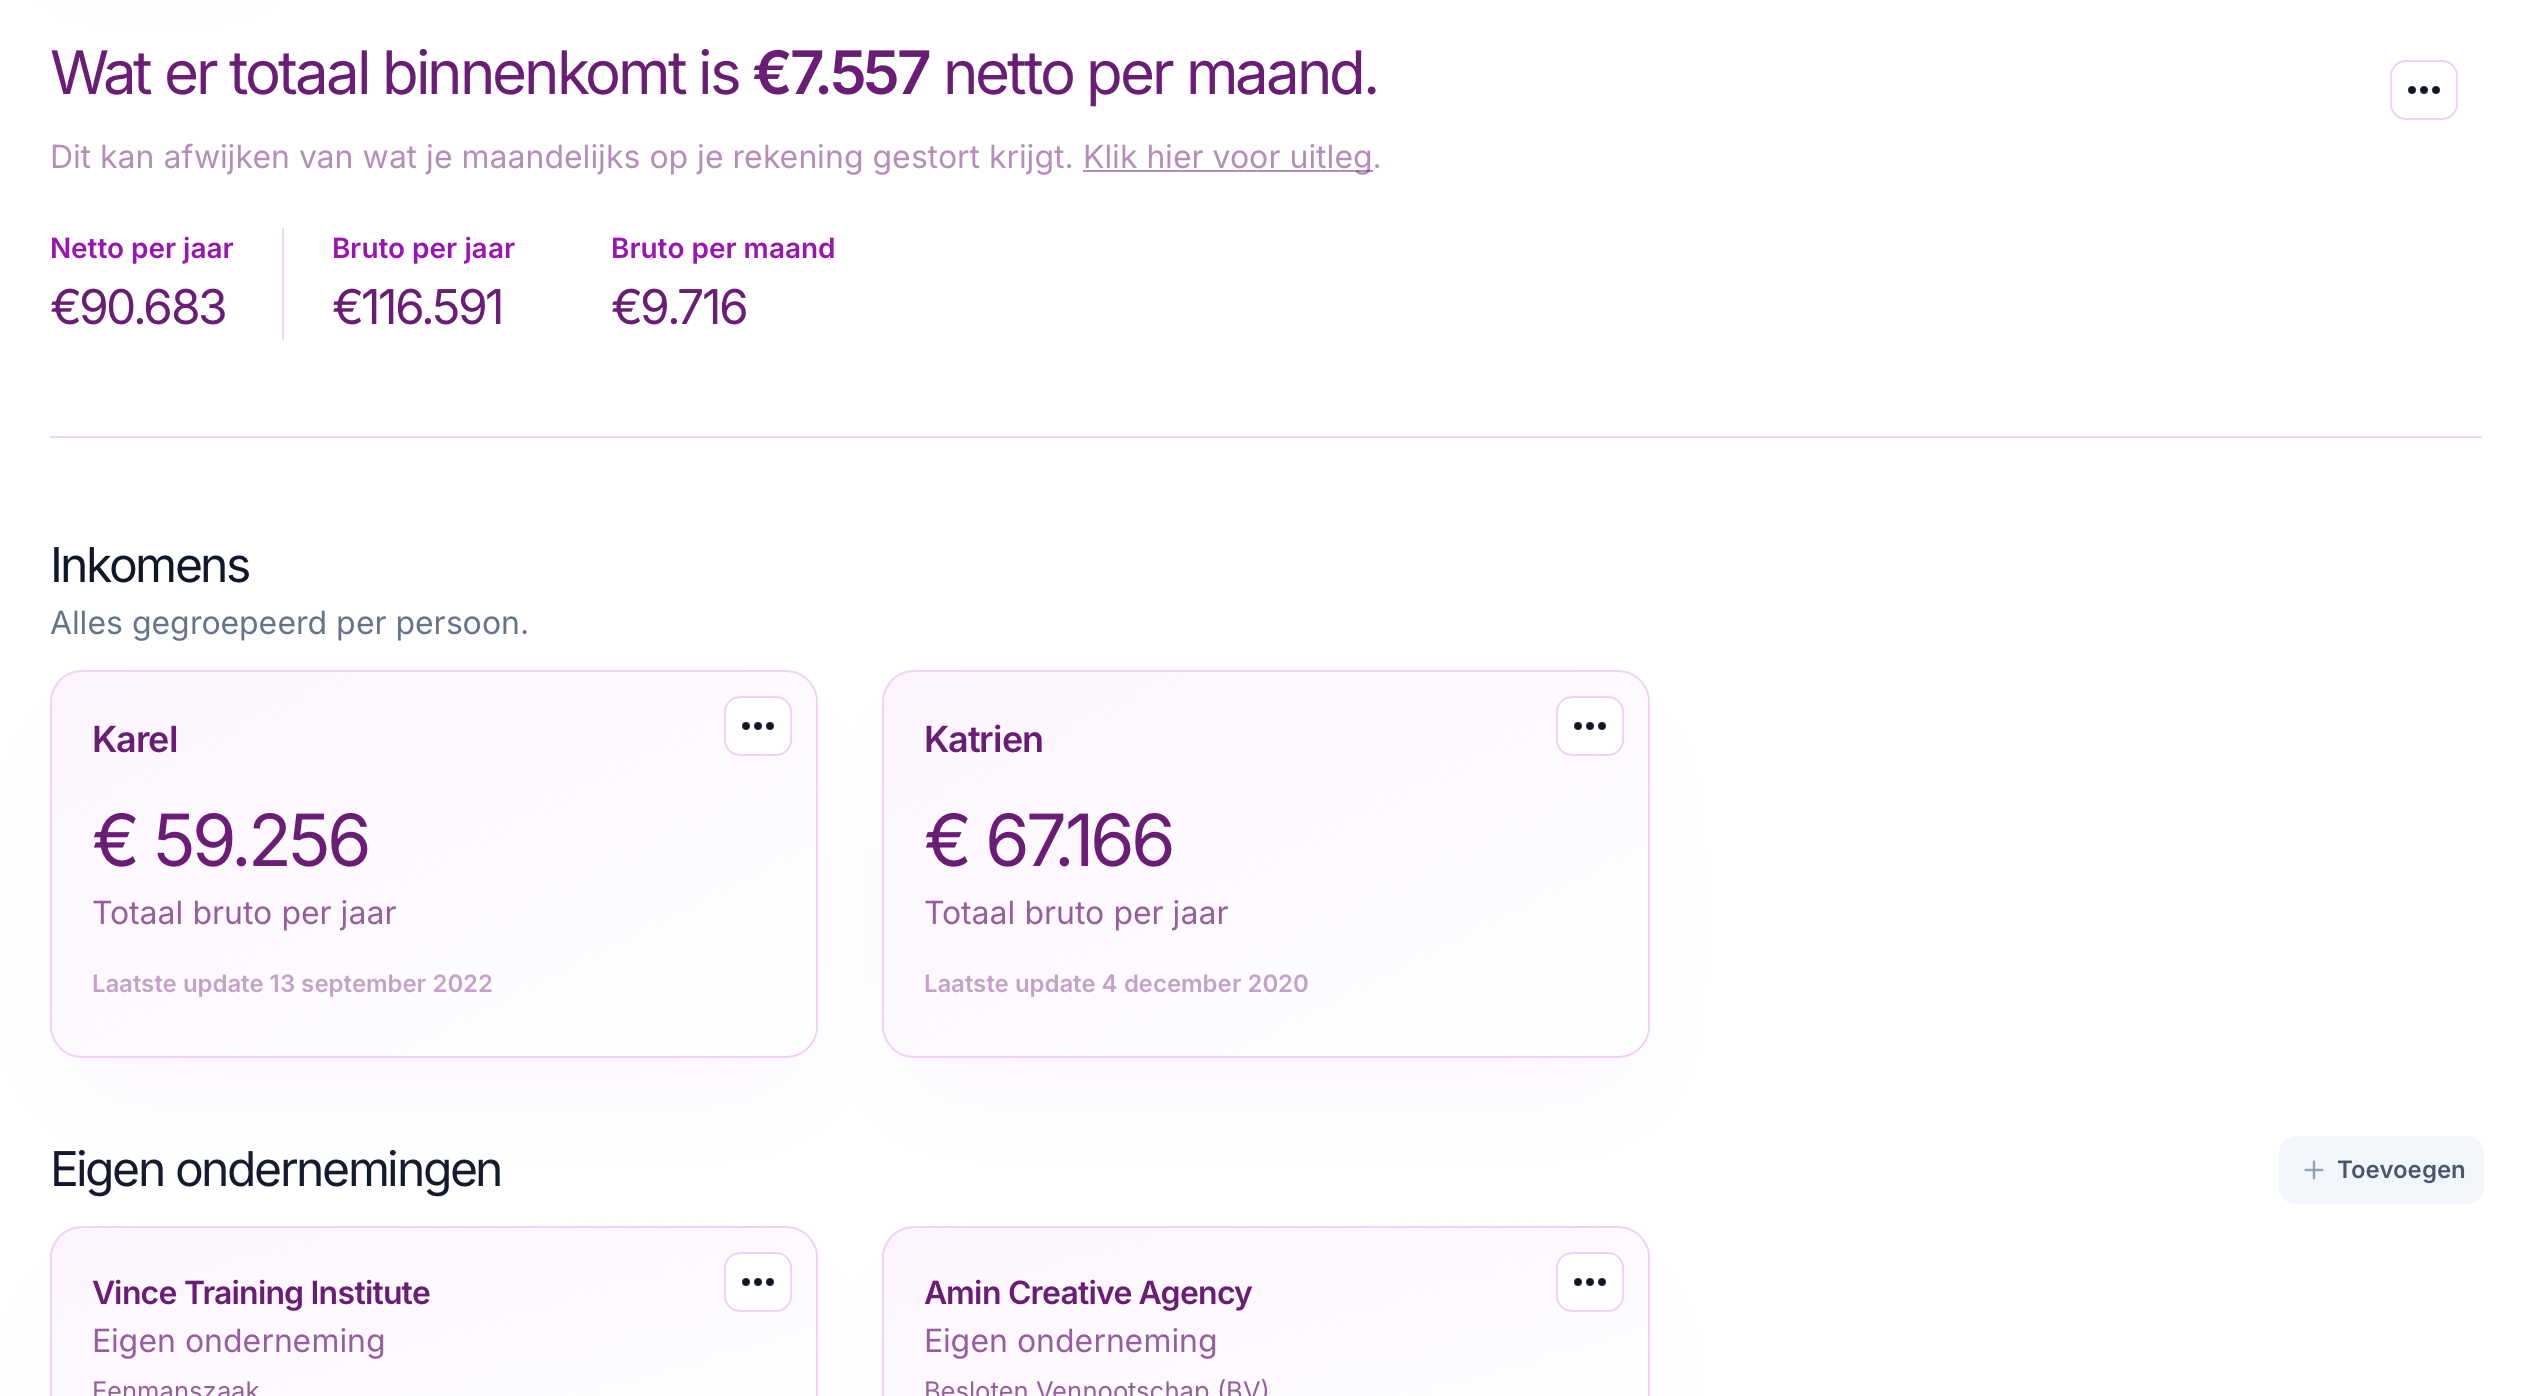The image size is (2540, 1396).
Task: Click the value €90.683 under Netto per jaar
Action: point(140,308)
